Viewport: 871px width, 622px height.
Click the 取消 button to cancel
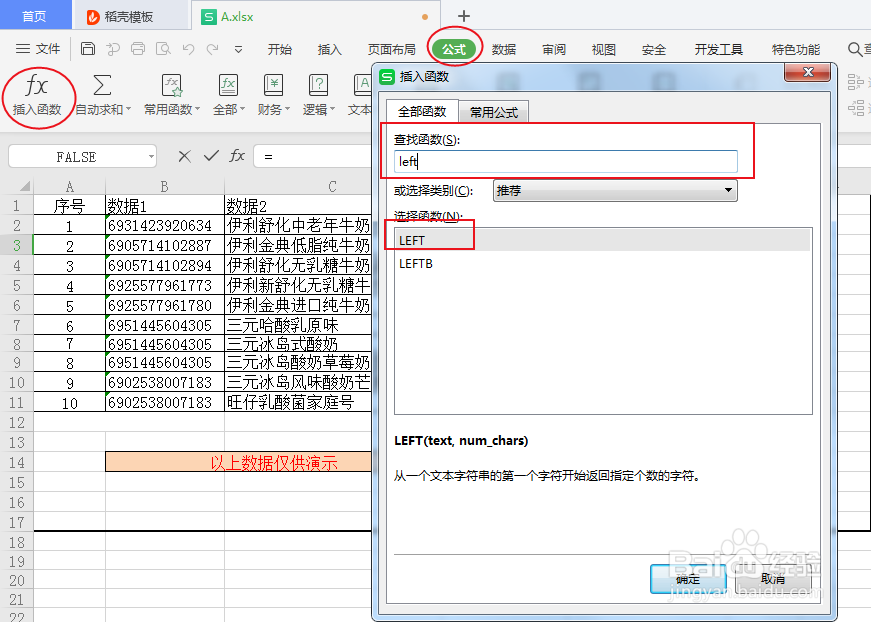point(775,580)
